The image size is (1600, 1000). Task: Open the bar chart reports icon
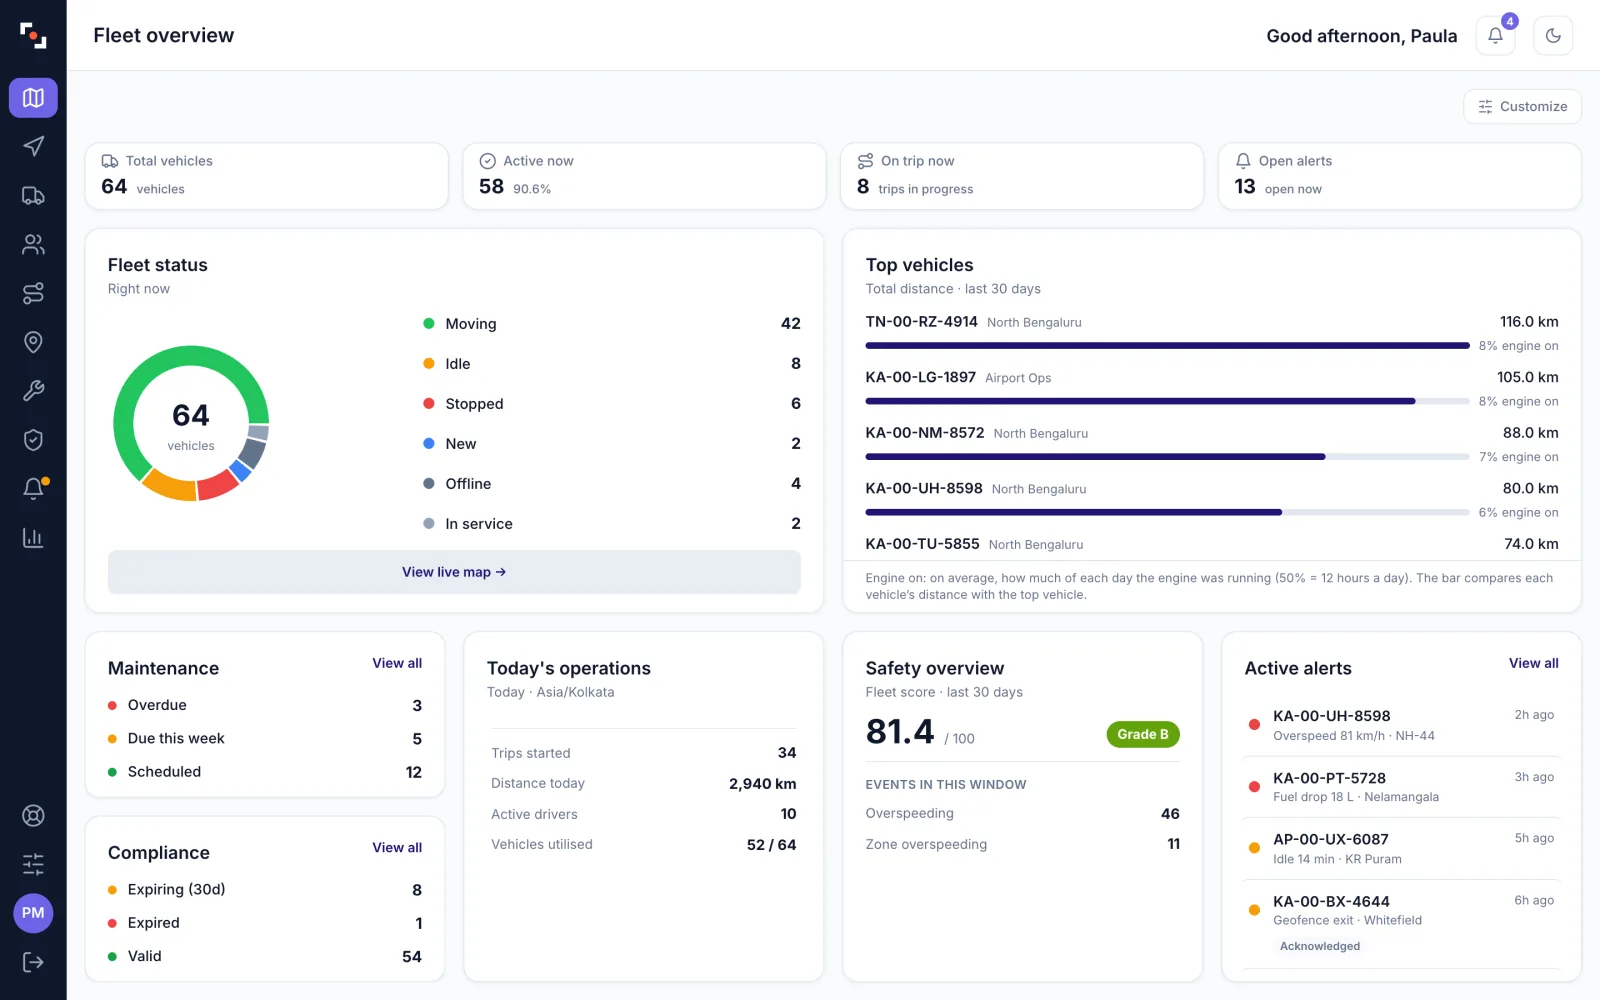tap(33, 538)
